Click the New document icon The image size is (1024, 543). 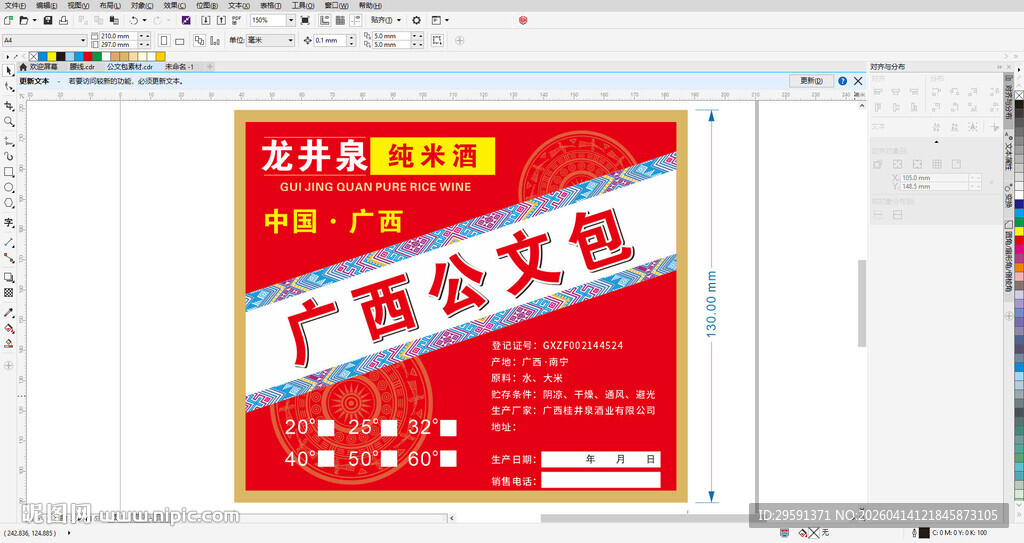pyautogui.click(x=8, y=20)
